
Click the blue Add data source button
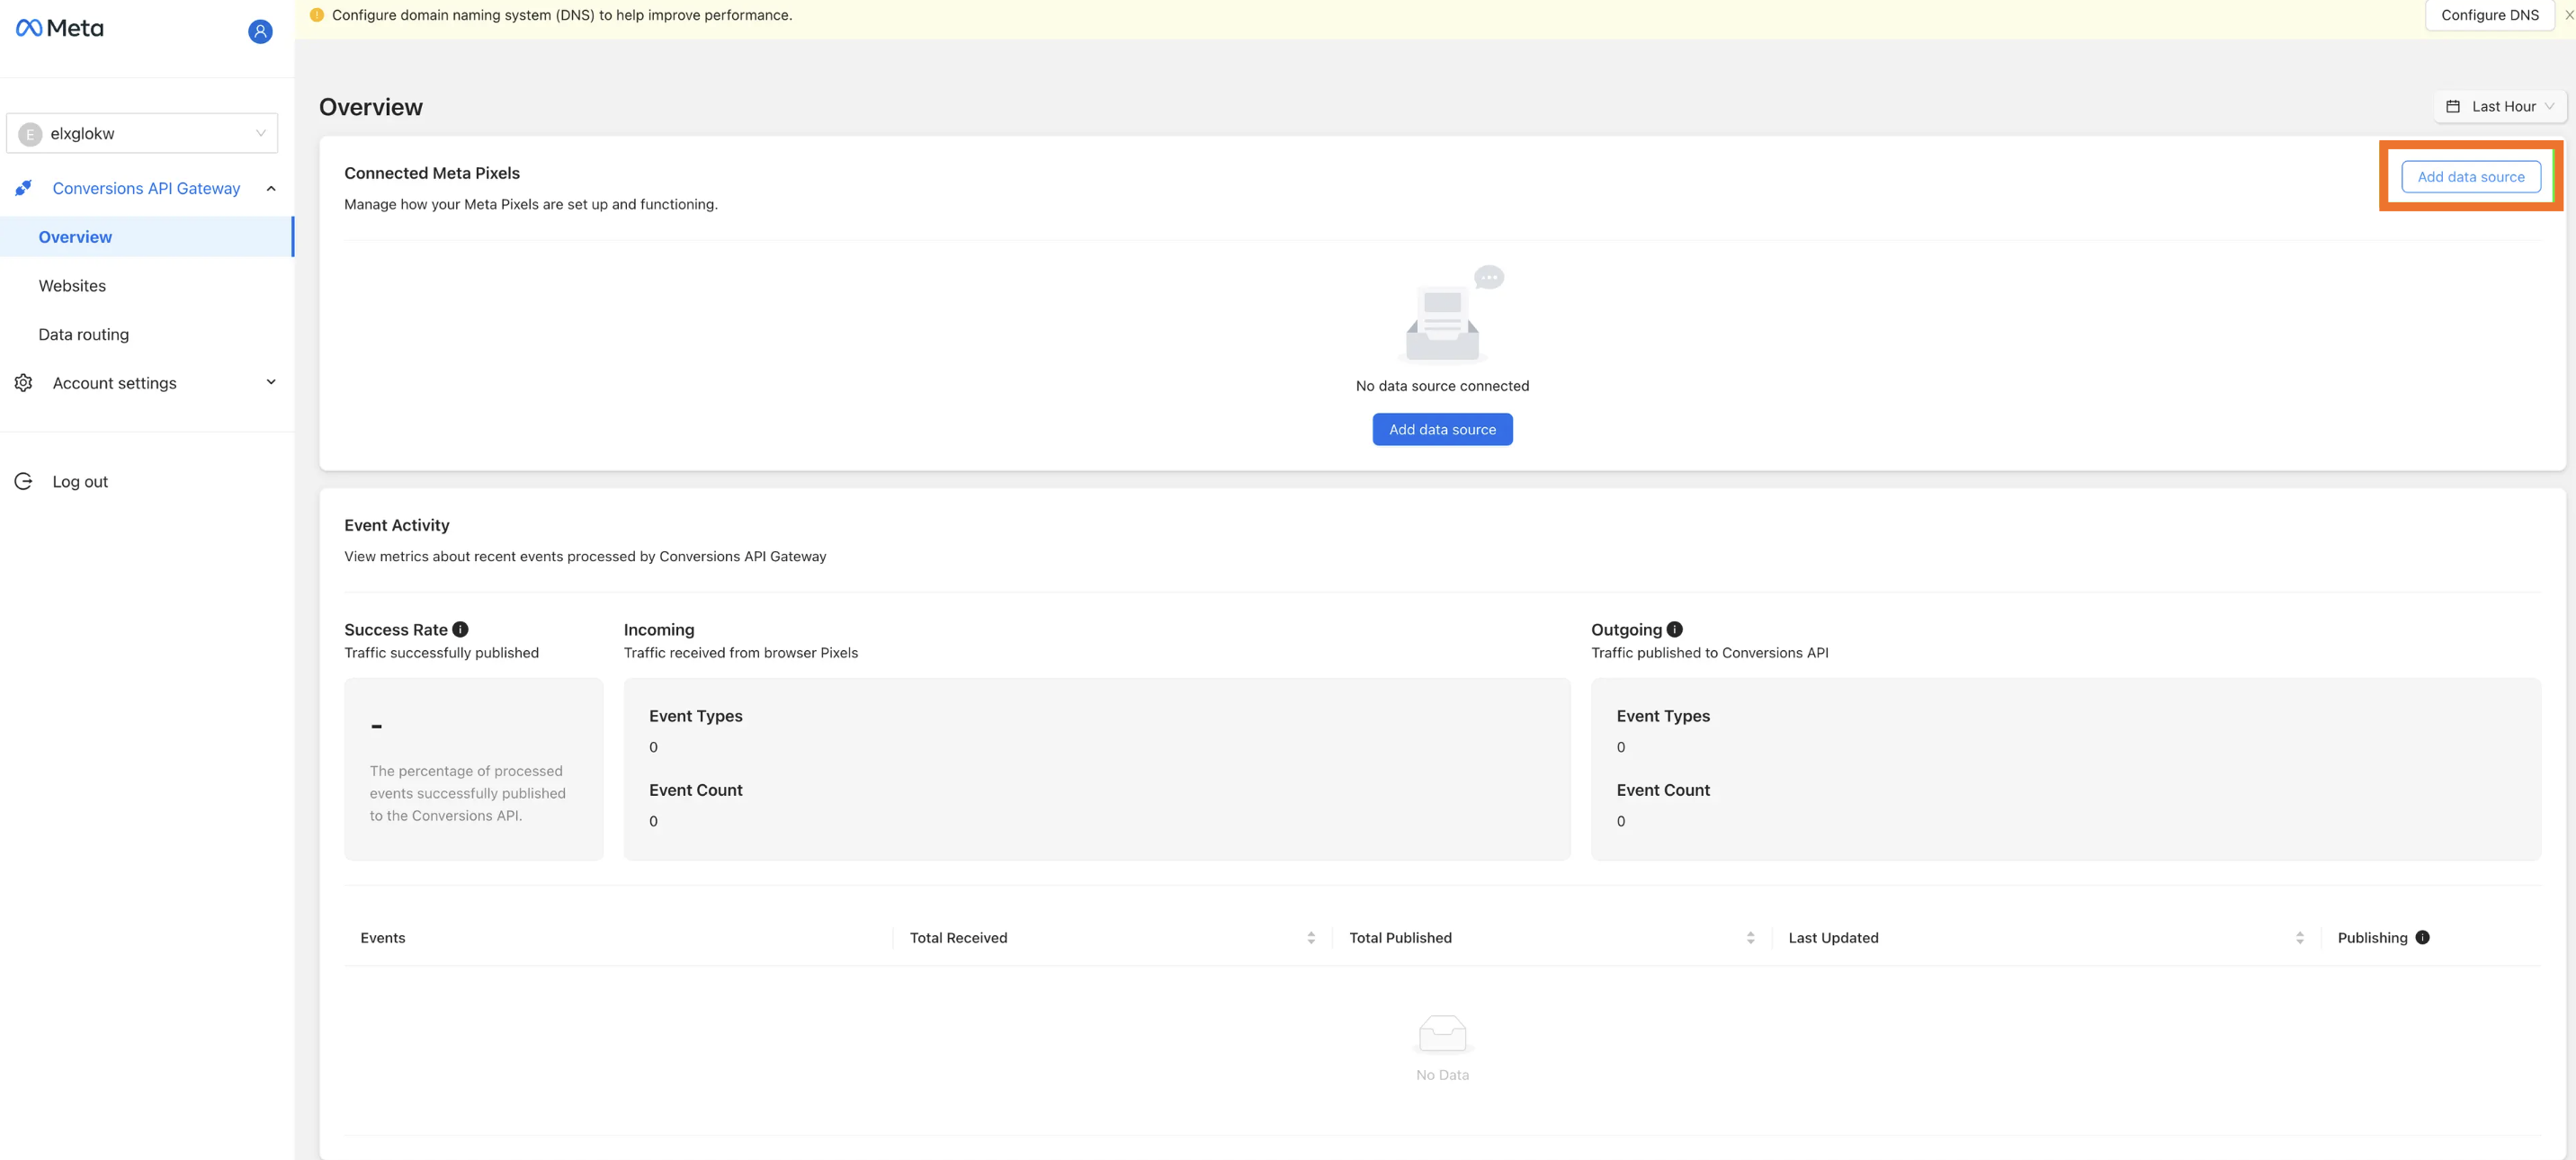pyautogui.click(x=1442, y=429)
